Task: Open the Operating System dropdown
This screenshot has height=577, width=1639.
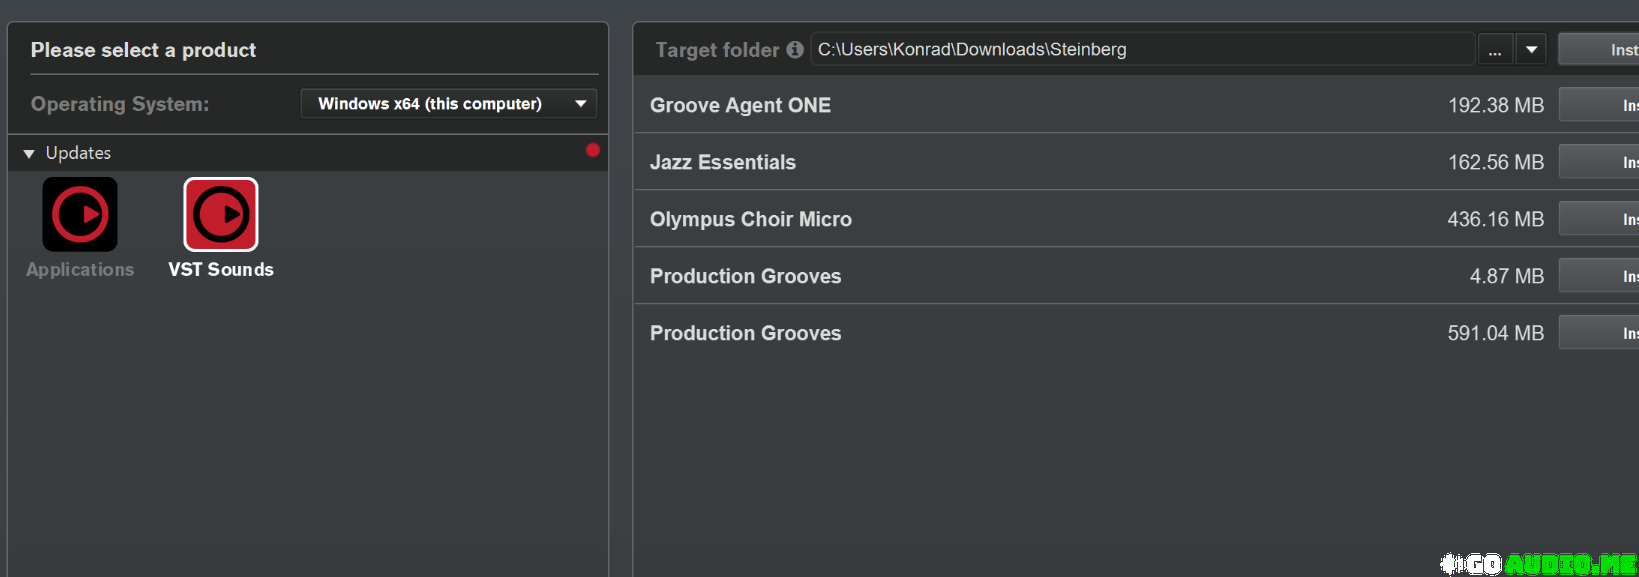Action: pos(448,104)
